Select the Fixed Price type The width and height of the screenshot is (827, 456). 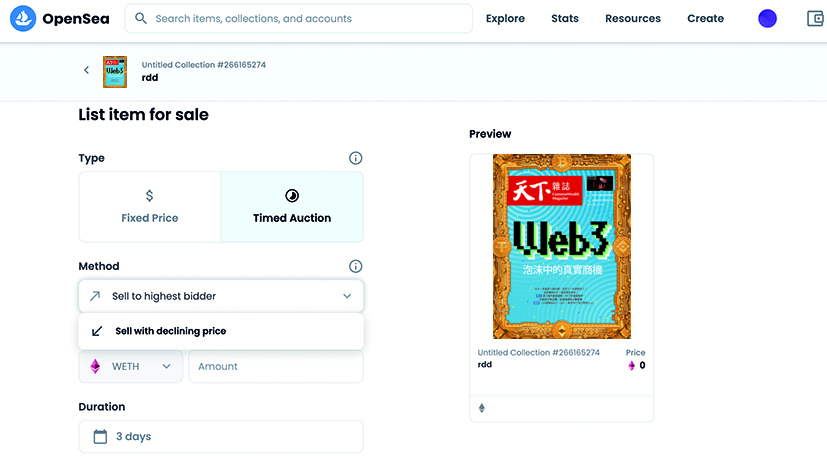click(x=150, y=206)
